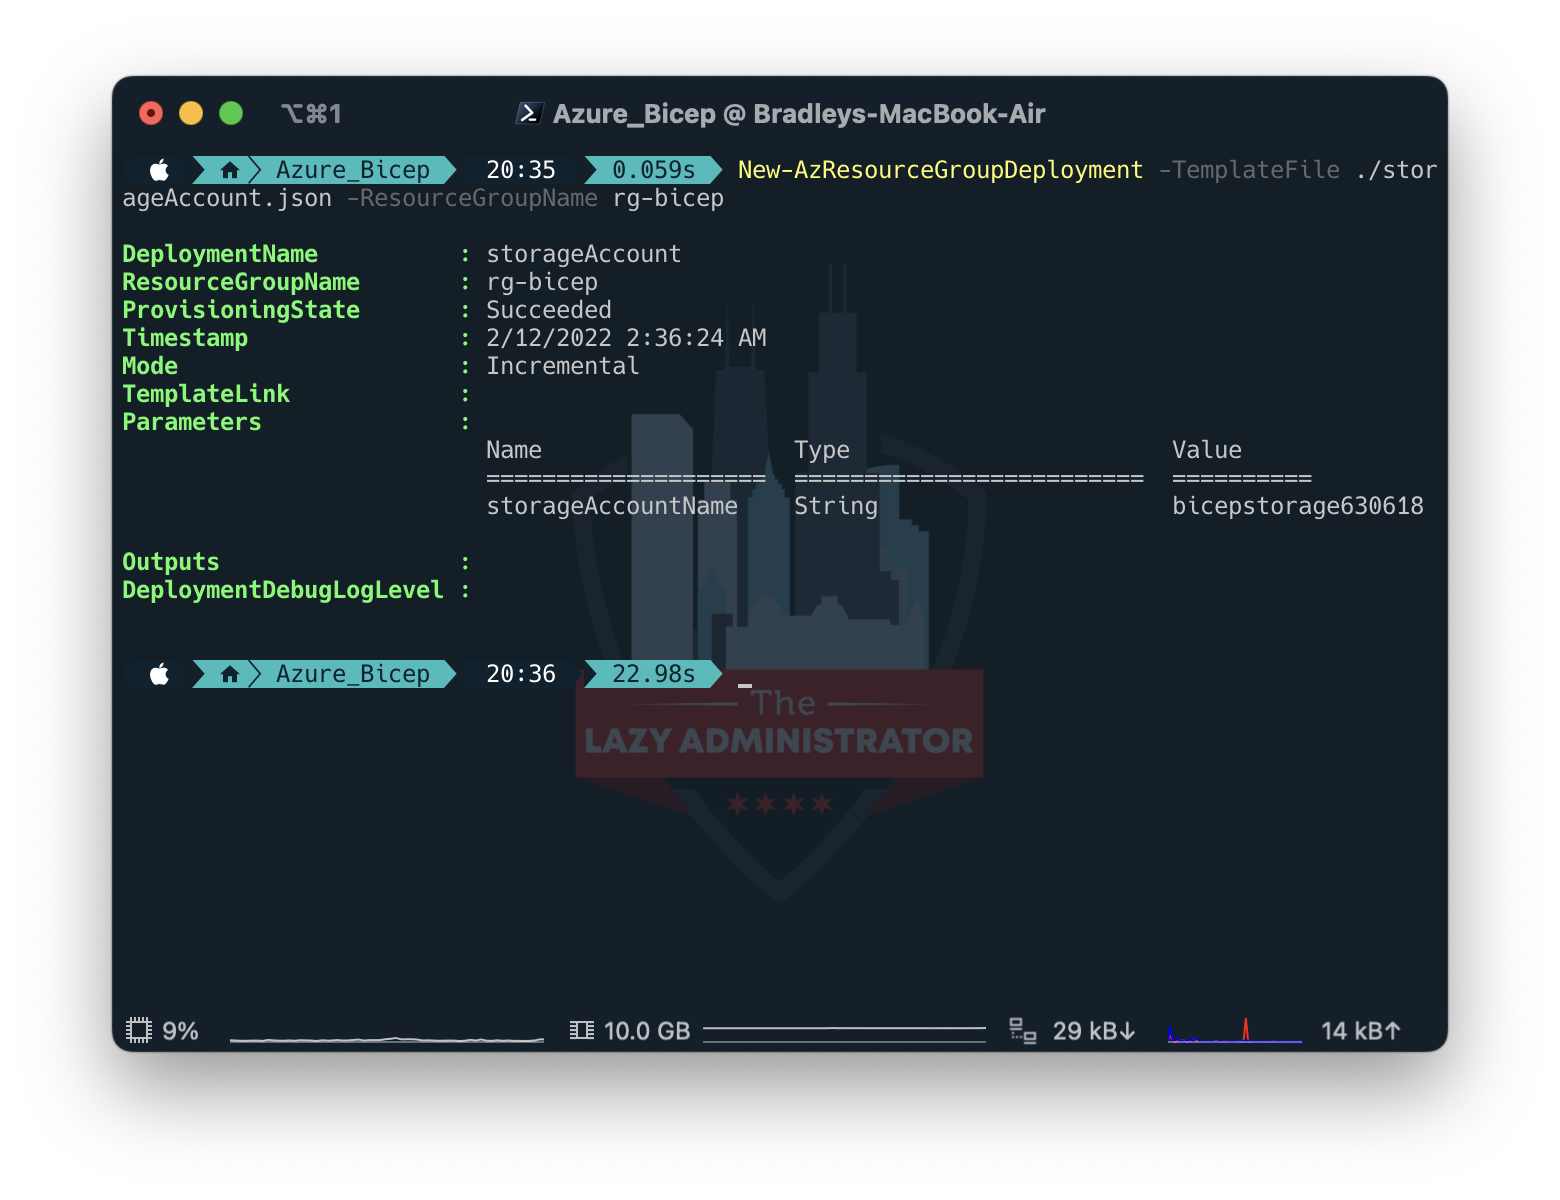
Task: Click the ⌥⌘1 window shortcut label
Action: tap(311, 114)
